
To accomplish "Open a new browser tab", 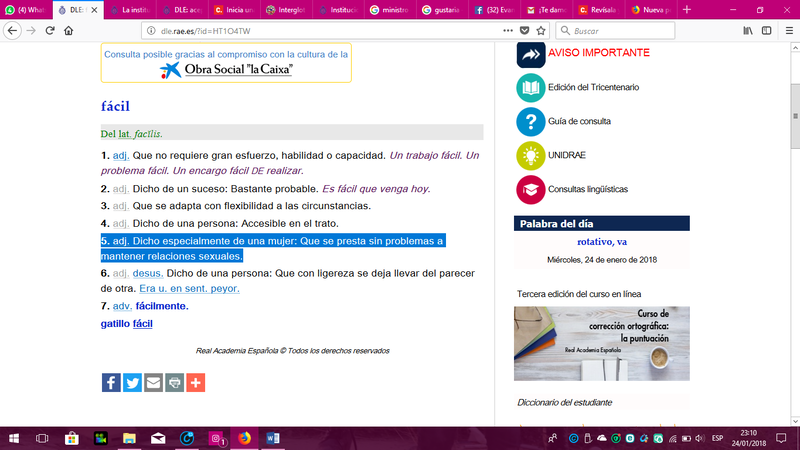I will [686, 10].
